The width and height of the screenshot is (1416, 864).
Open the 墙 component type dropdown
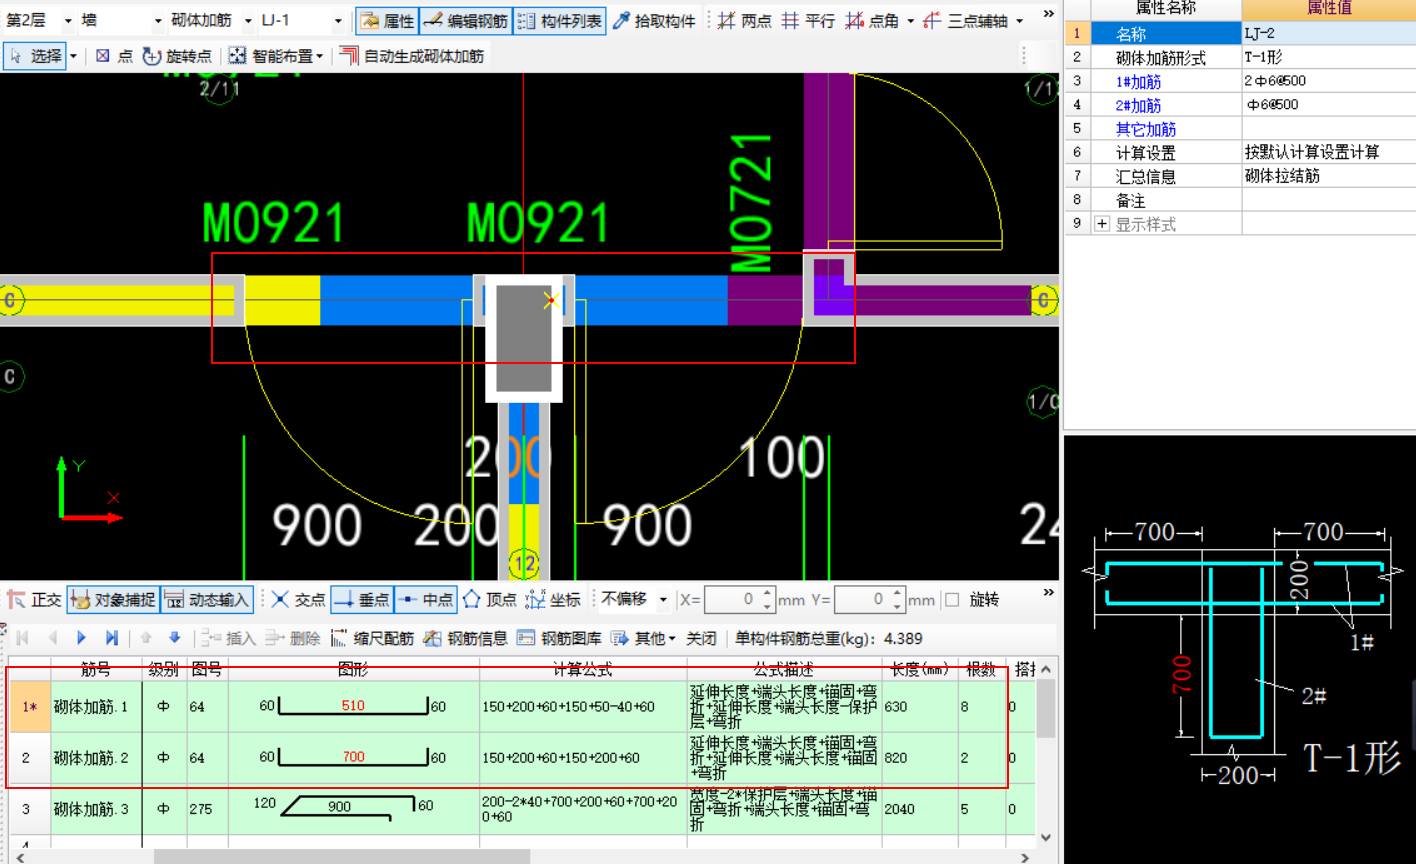coord(158,21)
